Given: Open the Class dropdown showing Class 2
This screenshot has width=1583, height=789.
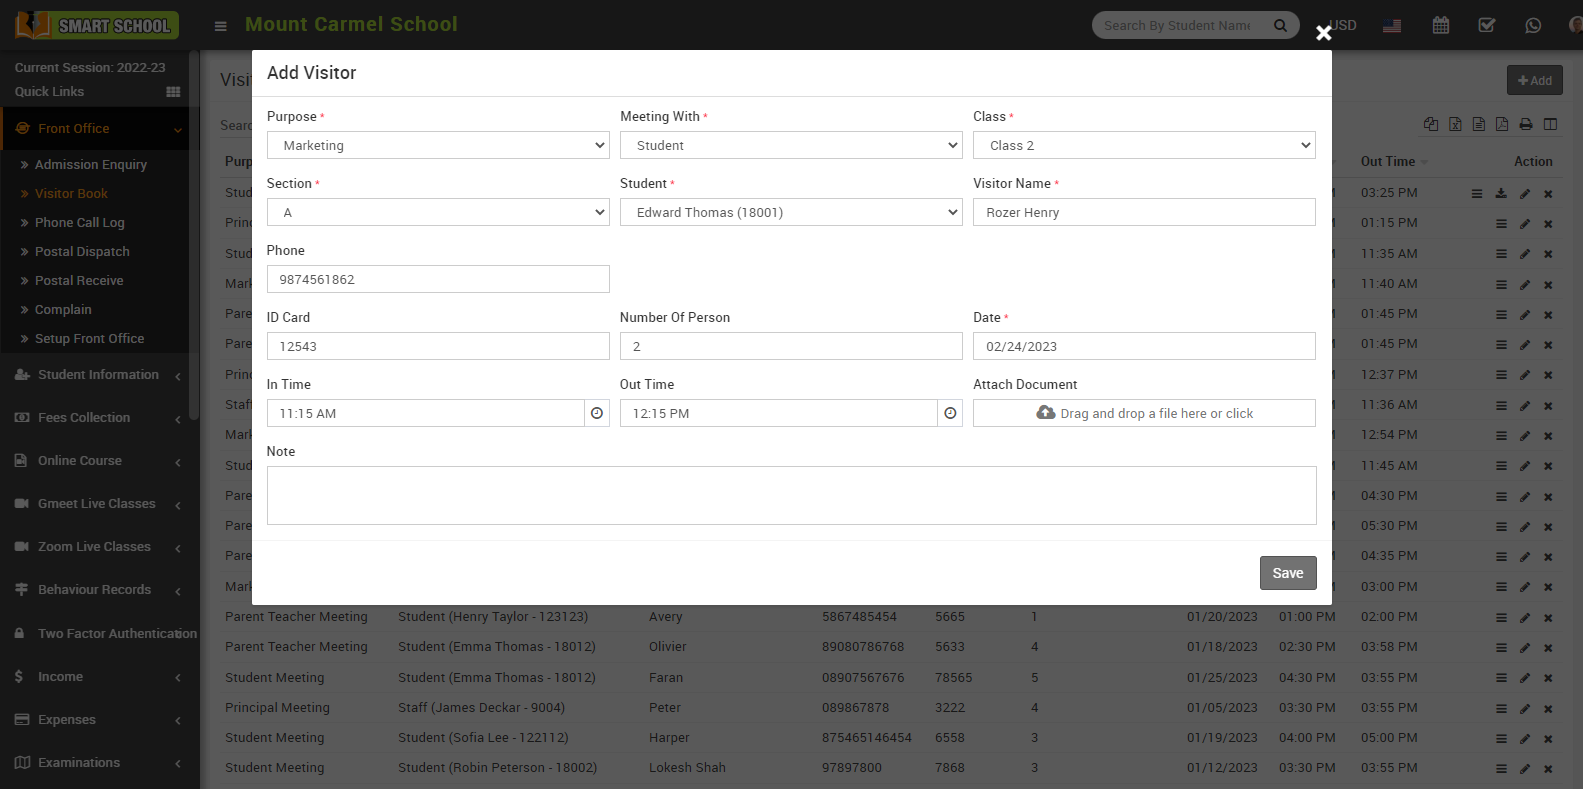Looking at the screenshot, I should (x=1143, y=145).
